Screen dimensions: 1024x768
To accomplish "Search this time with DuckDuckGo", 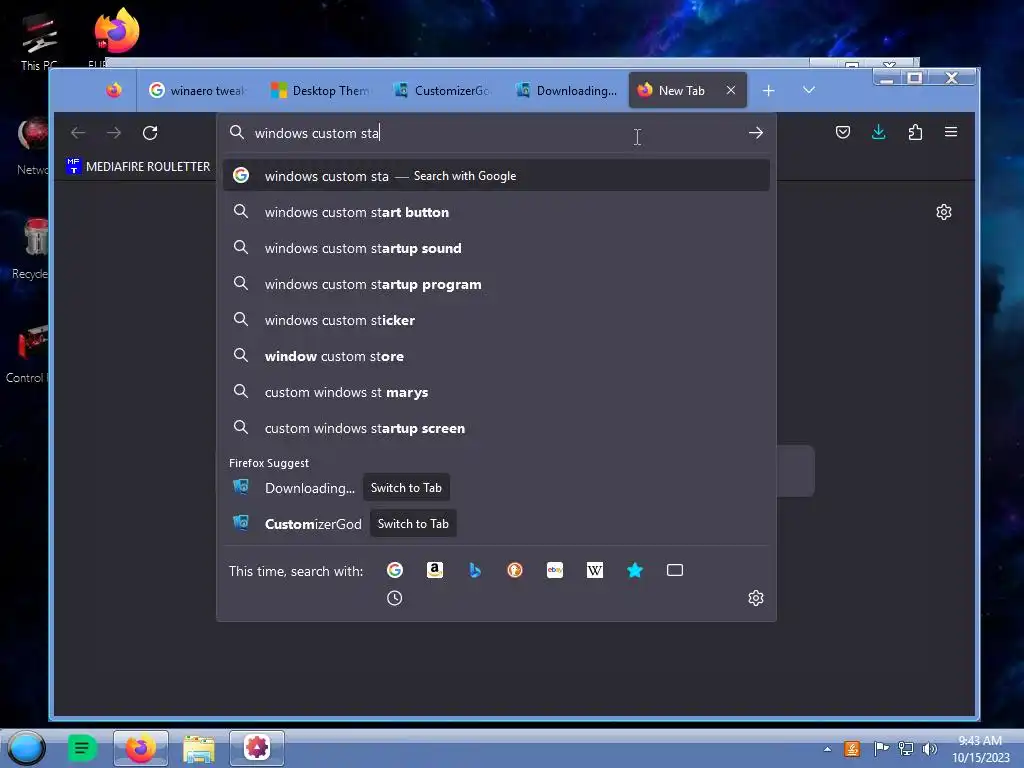I will coord(515,570).
